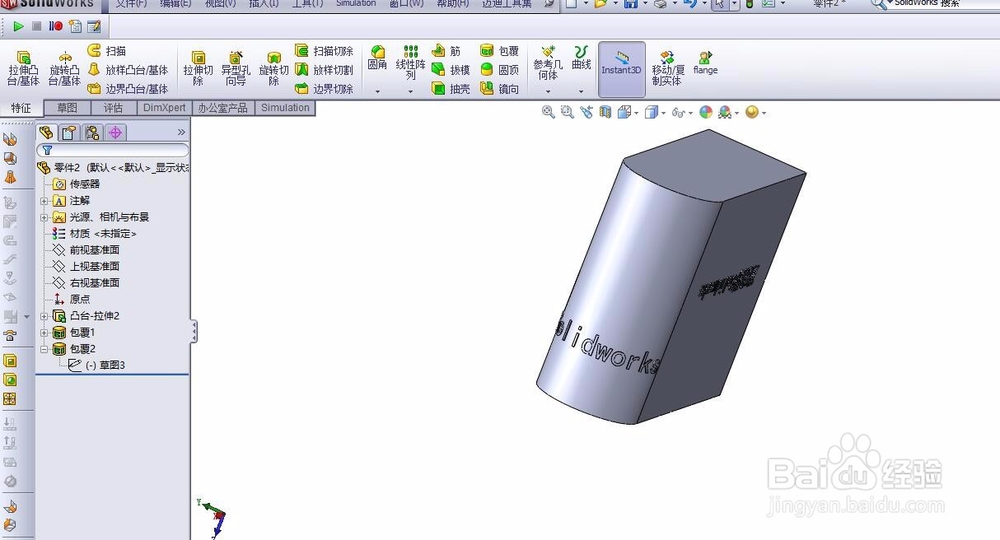Start recording a macro
Screen dimensions: 1000x540
click(55, 26)
